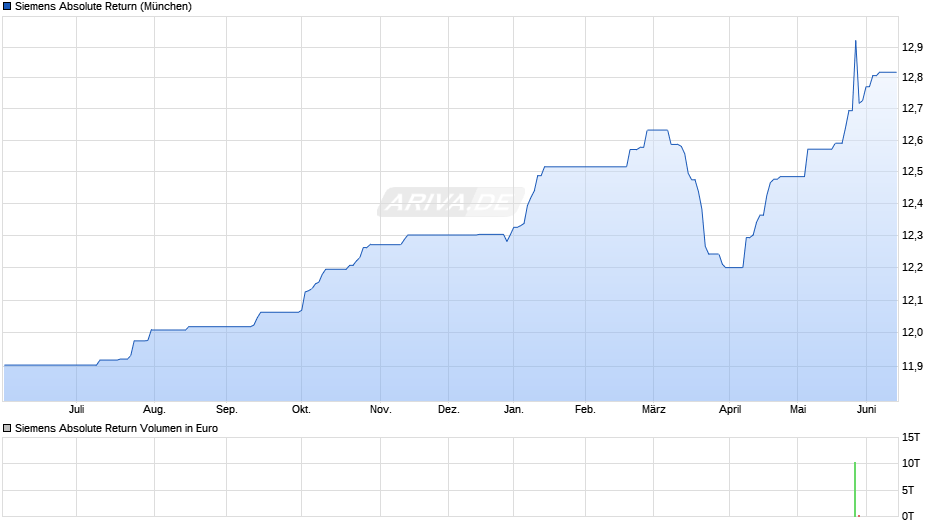Screen dimensions: 940x526
Task: Select the 'Juli' month label on the axis
Action: coord(76,410)
